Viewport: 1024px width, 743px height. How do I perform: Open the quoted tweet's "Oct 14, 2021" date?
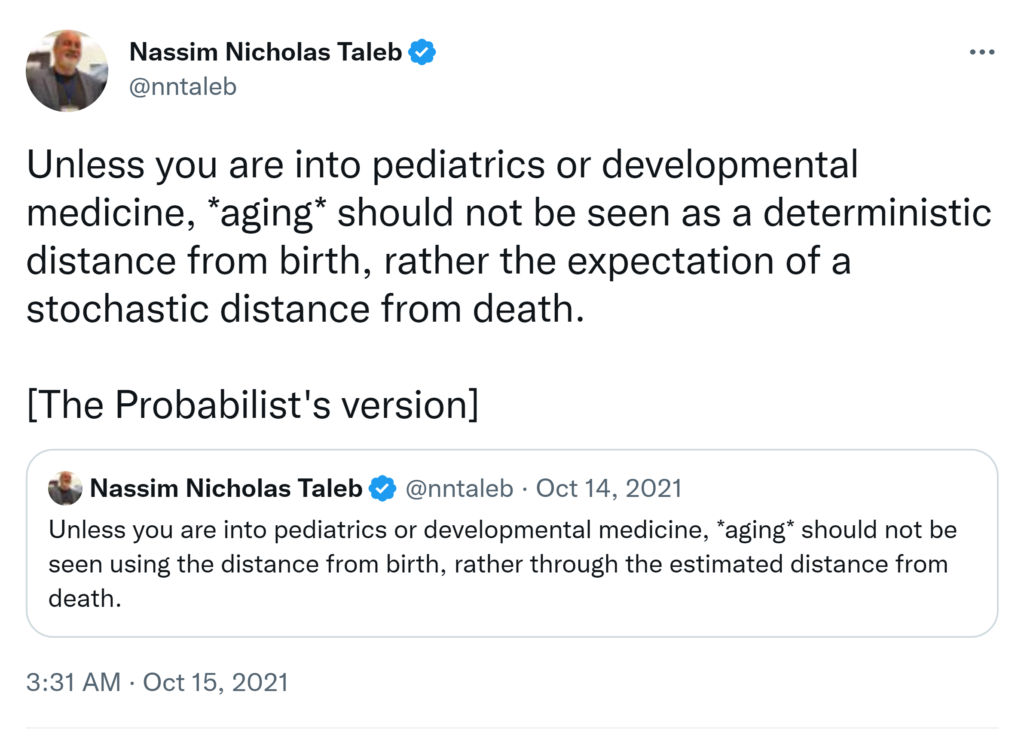point(609,488)
